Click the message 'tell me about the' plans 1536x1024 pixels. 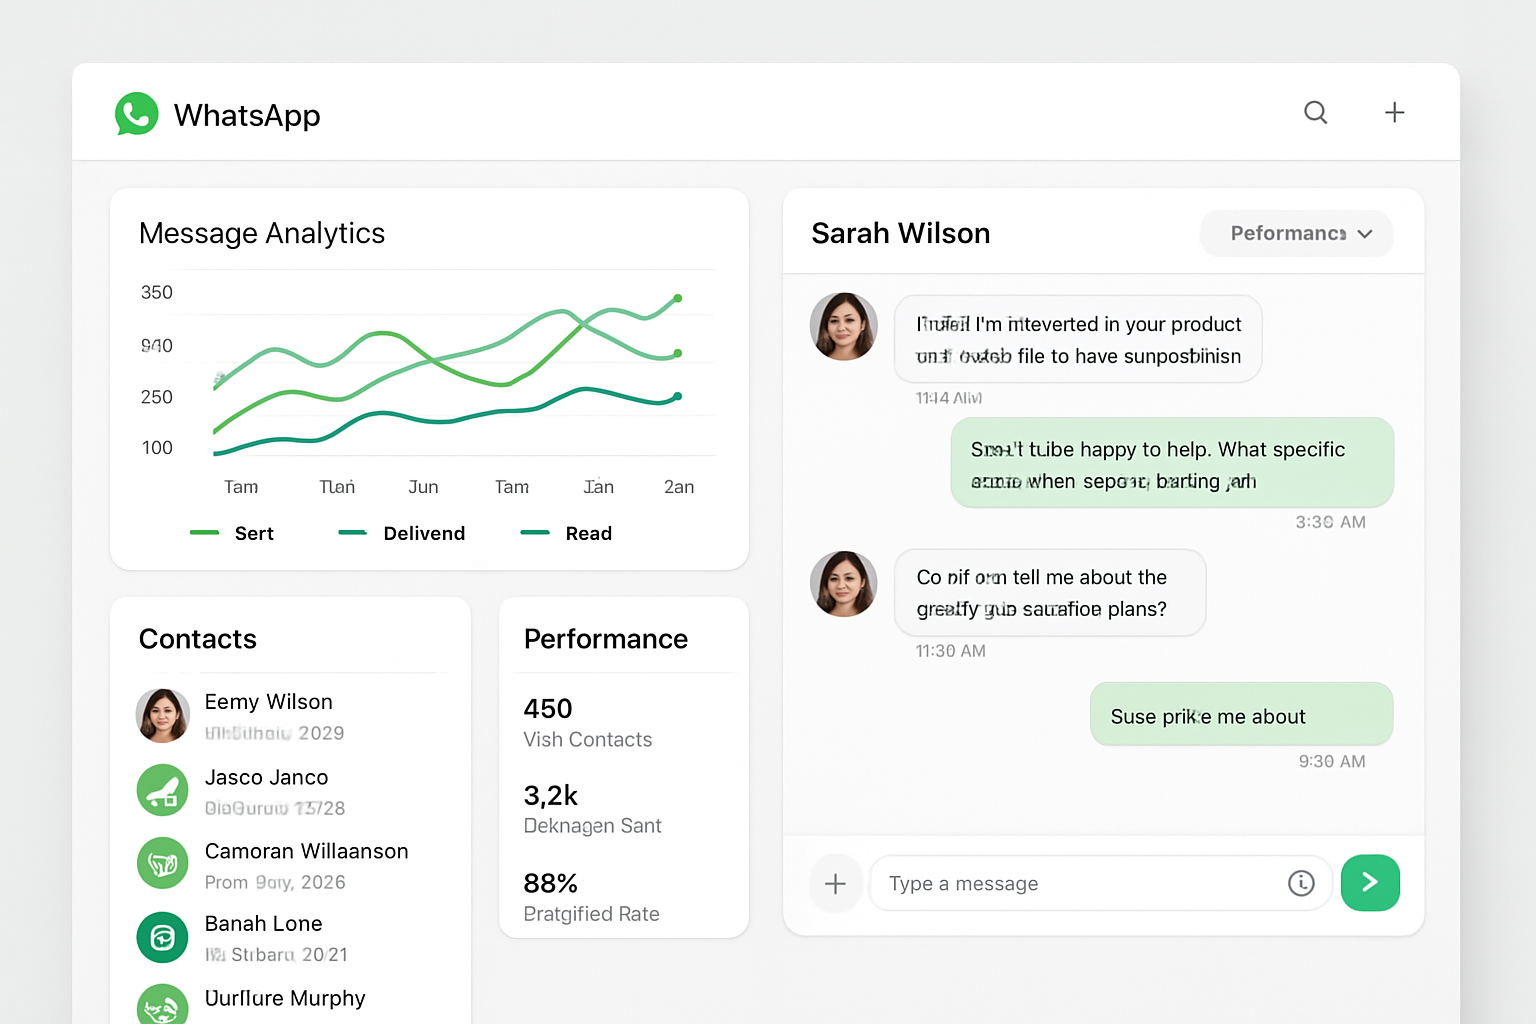tap(1050, 593)
